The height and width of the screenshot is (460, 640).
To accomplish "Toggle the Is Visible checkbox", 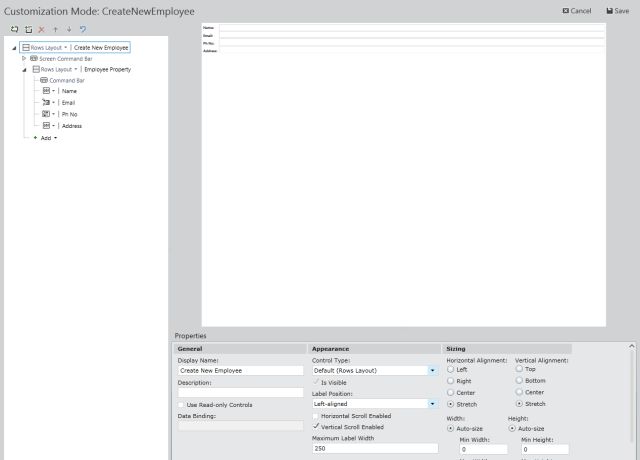I will (316, 382).
